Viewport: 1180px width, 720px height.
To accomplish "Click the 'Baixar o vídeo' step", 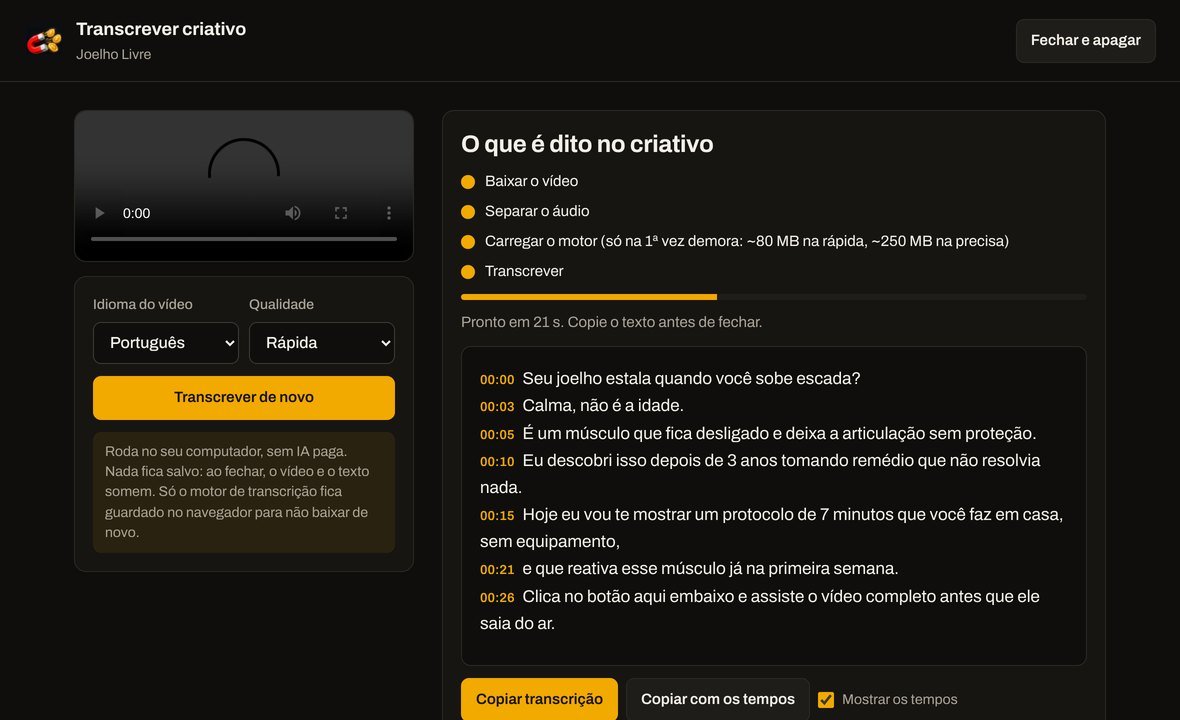I will pyautogui.click(x=531, y=181).
